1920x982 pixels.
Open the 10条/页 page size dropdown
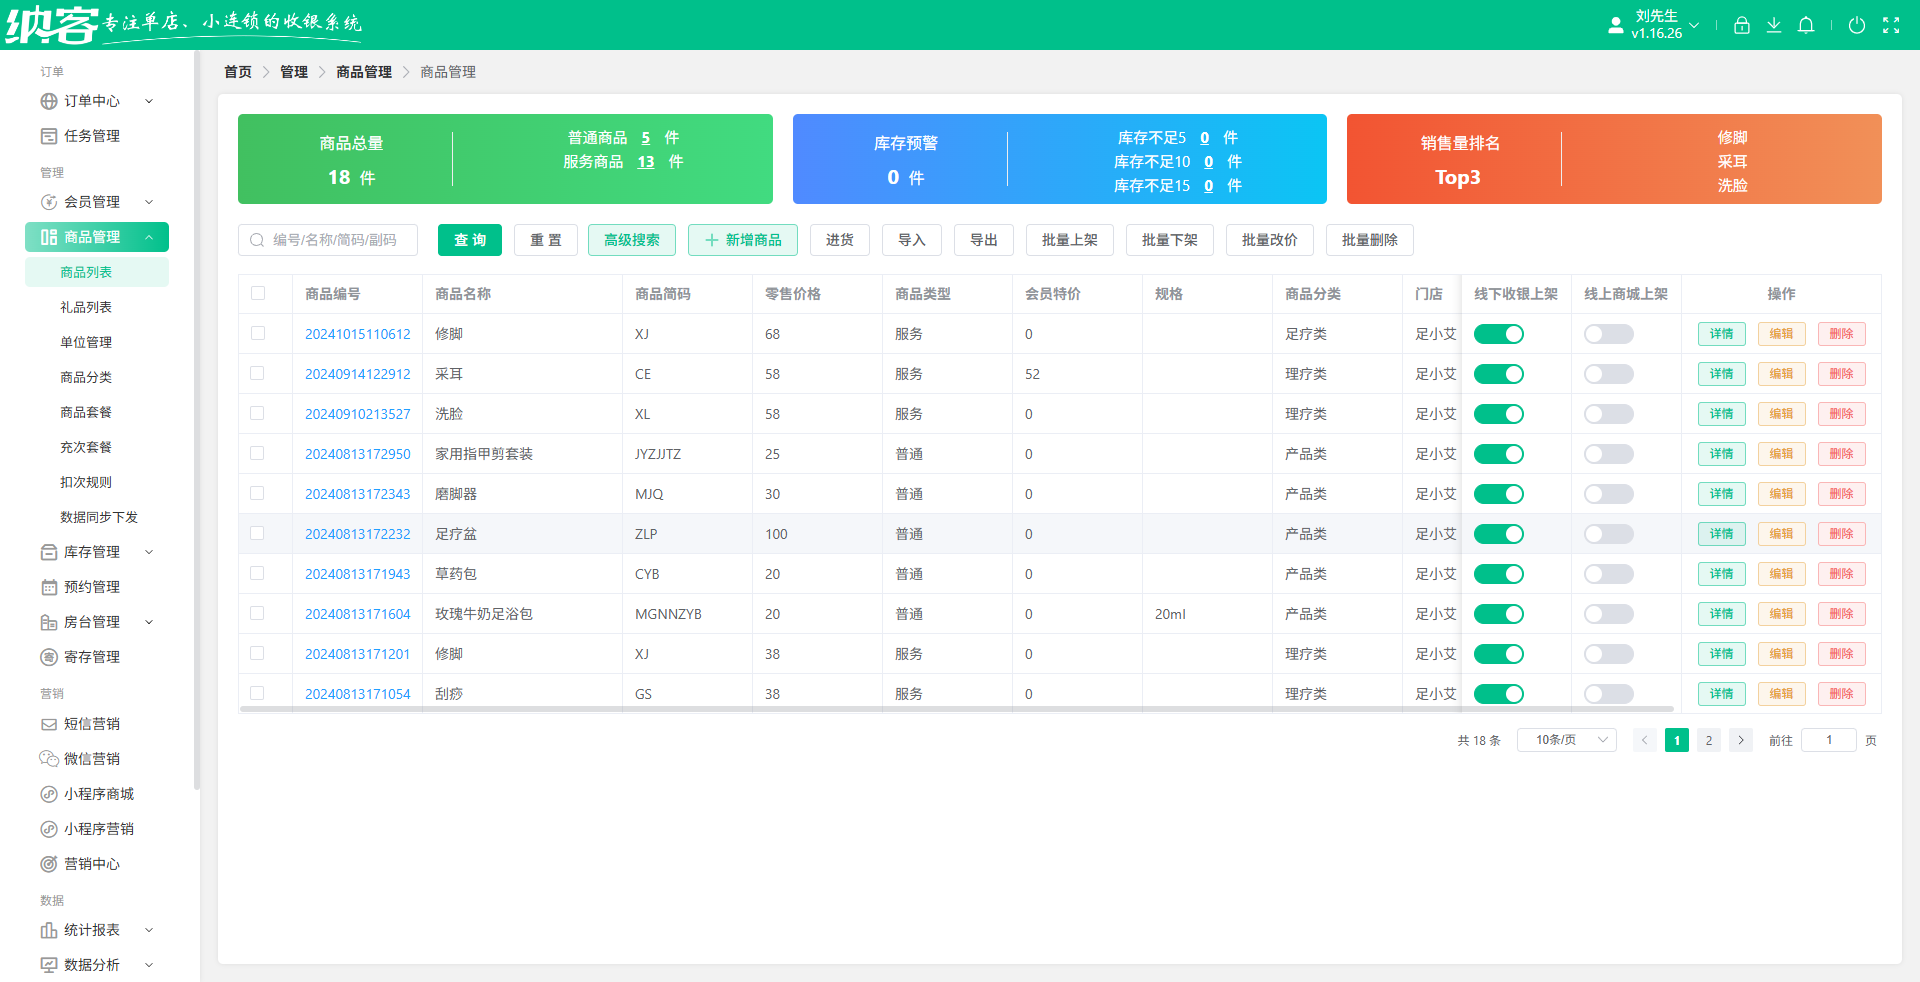(x=1566, y=740)
